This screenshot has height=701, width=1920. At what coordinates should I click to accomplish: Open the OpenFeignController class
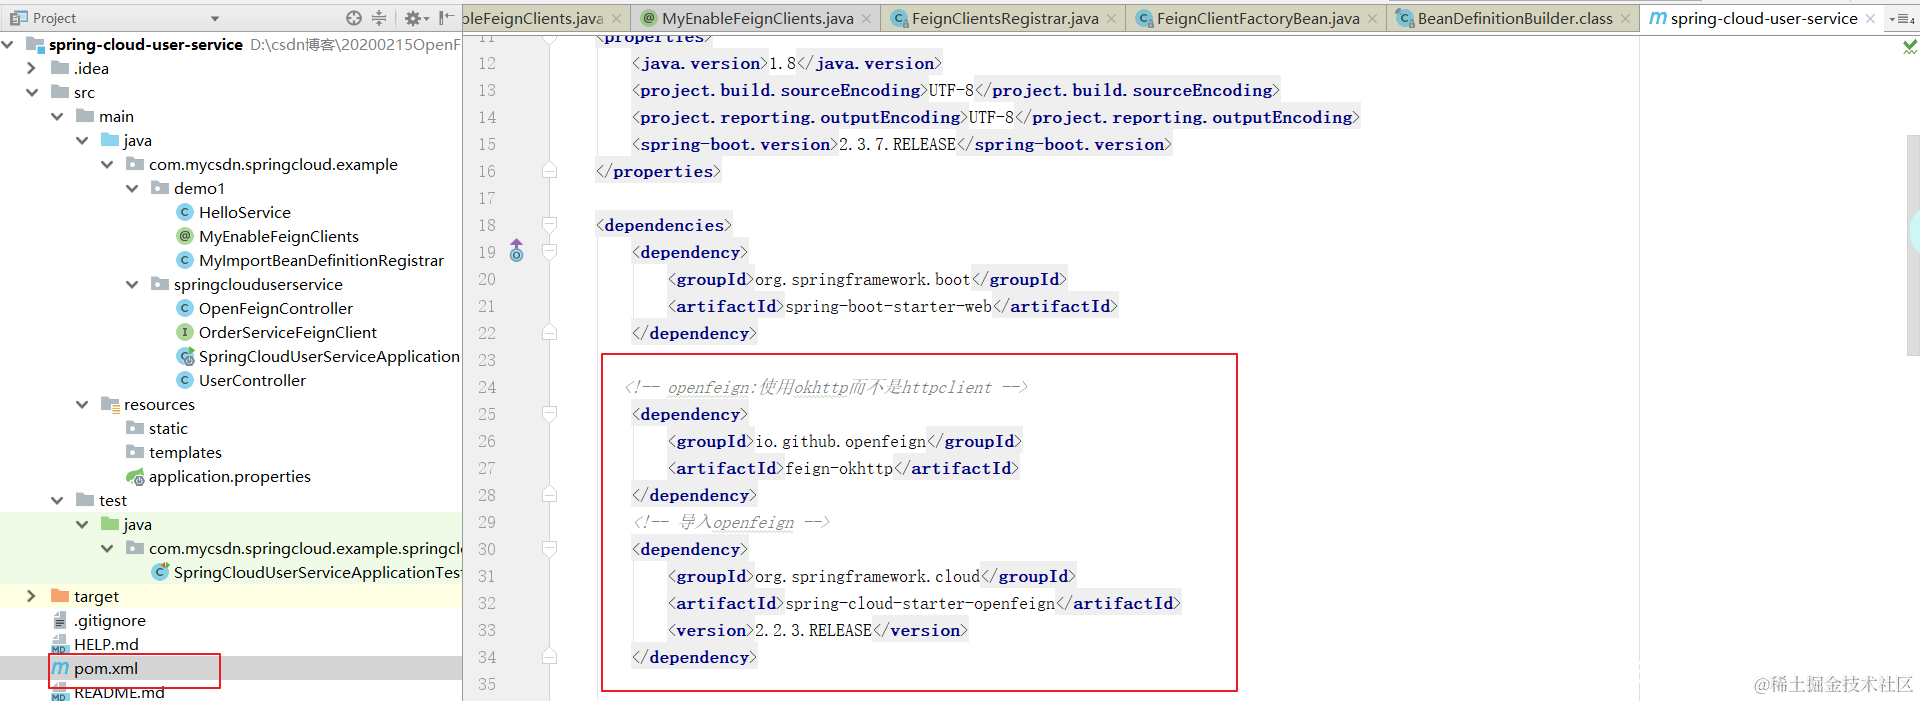coord(275,308)
